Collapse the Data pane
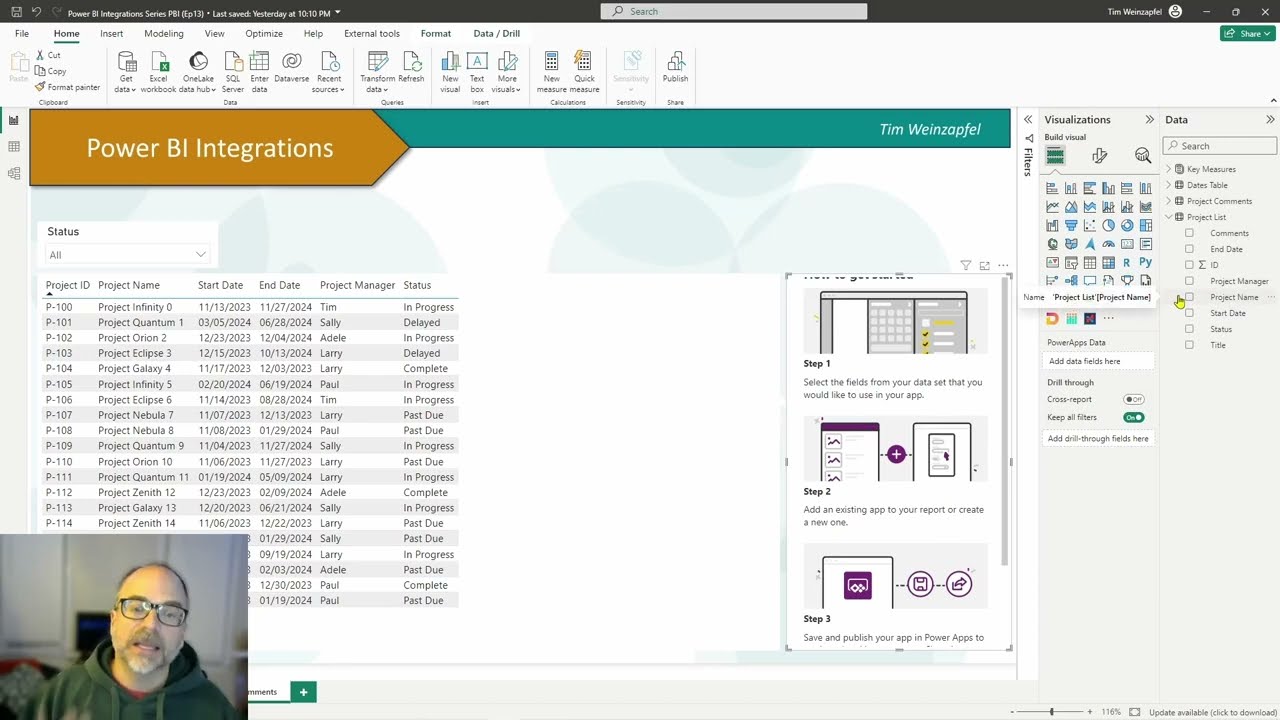Viewport: 1280px width, 720px height. coord(1270,120)
